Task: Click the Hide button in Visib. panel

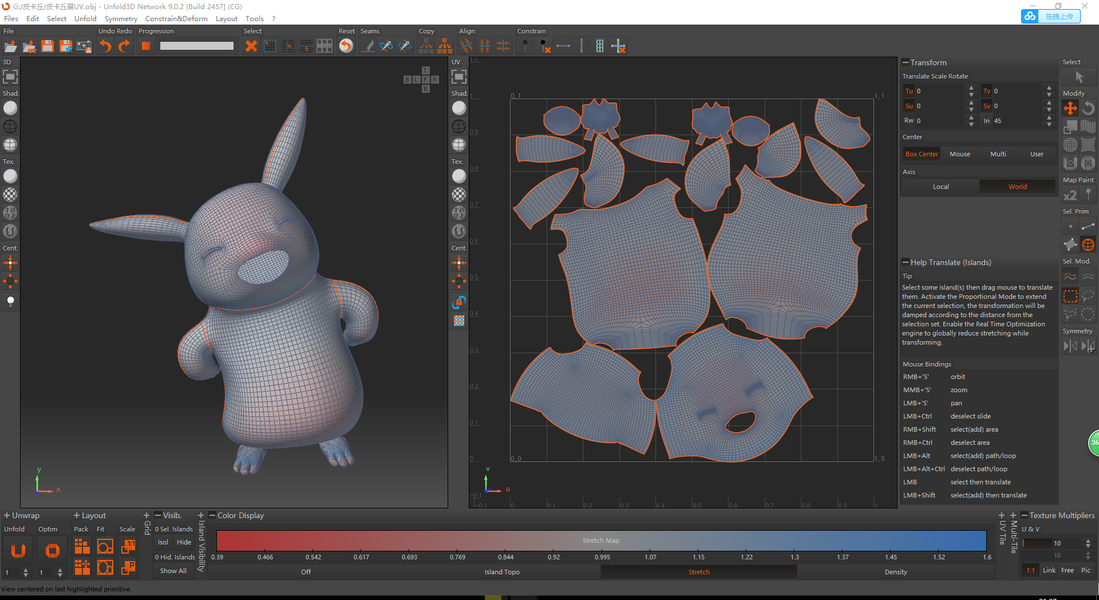Action: 184,543
